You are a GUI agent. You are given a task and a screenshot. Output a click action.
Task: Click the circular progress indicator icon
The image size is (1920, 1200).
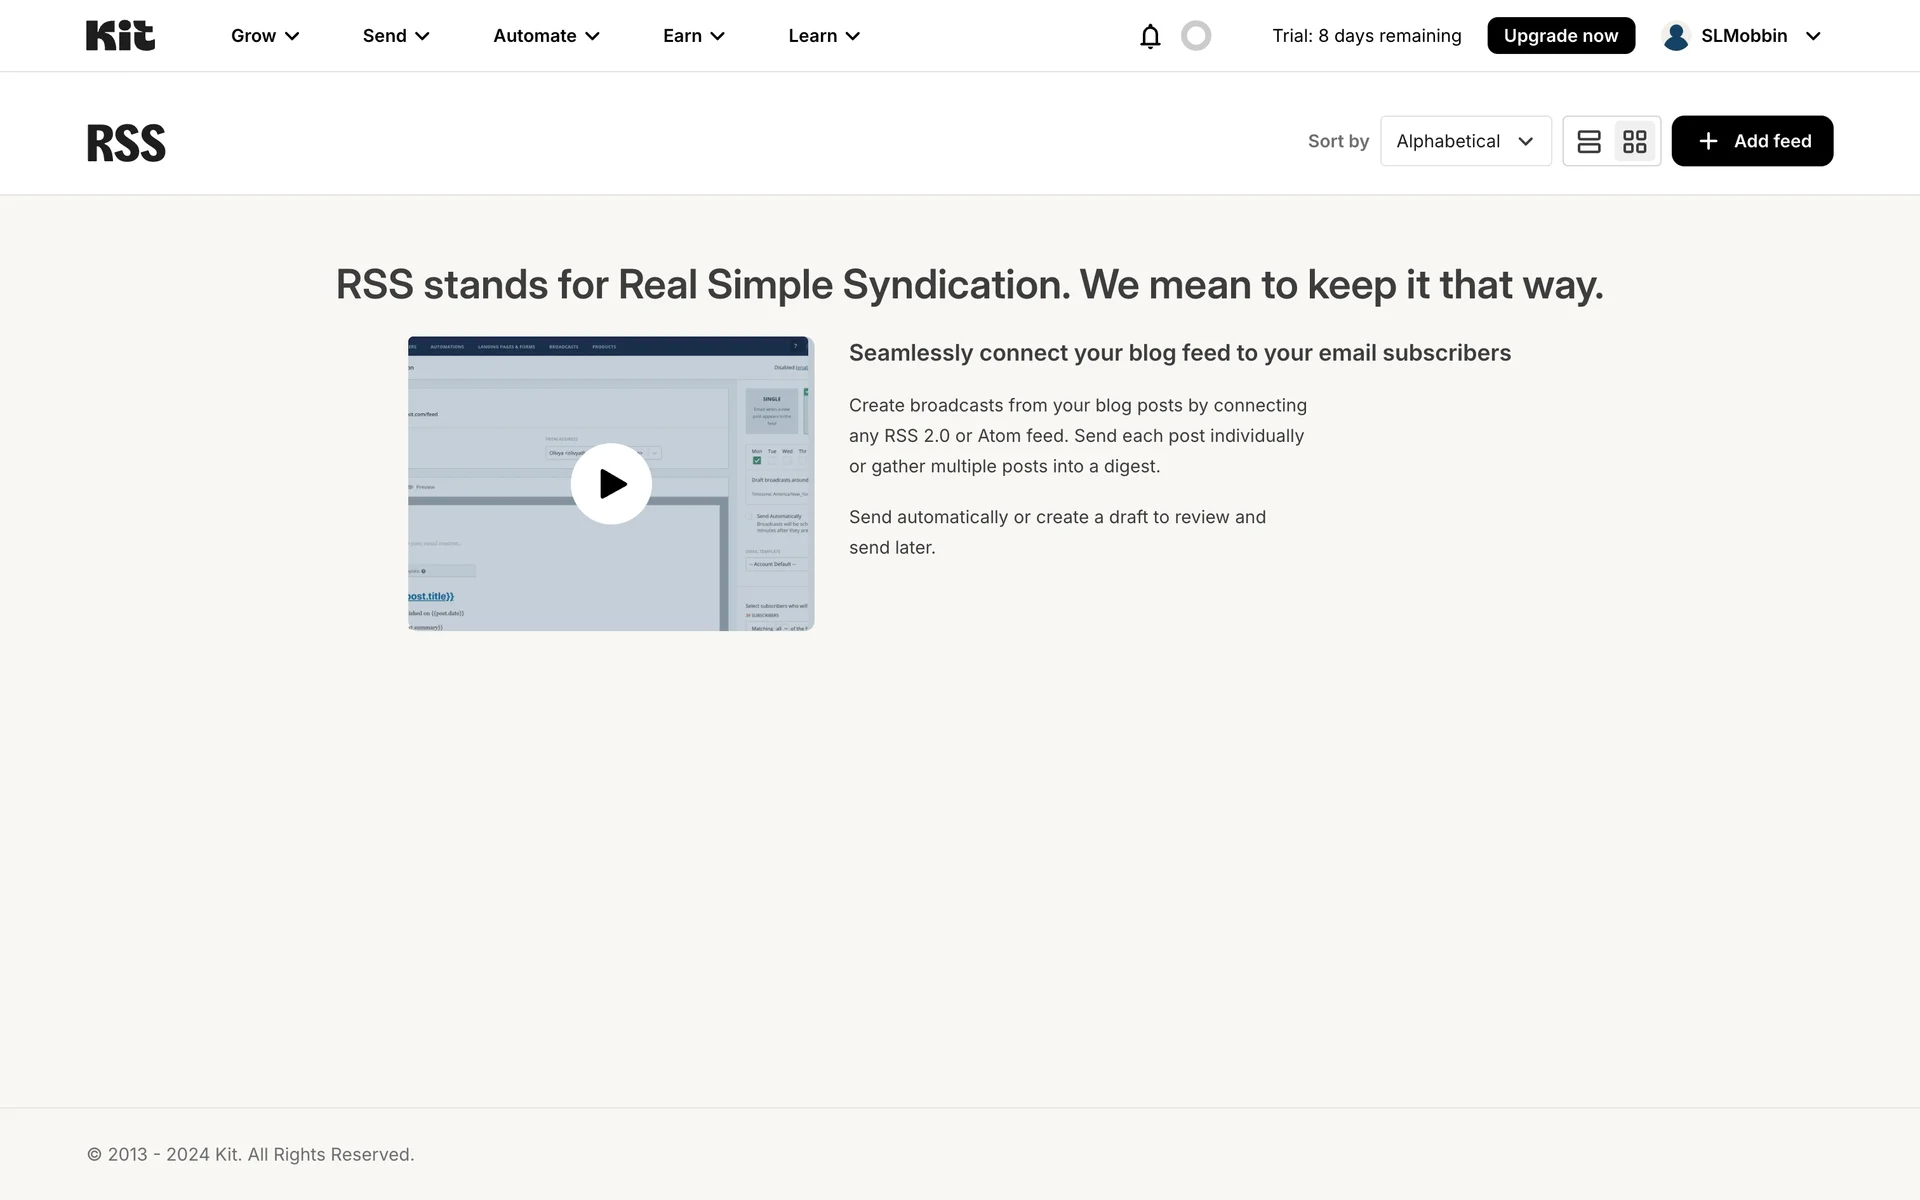1196,36
